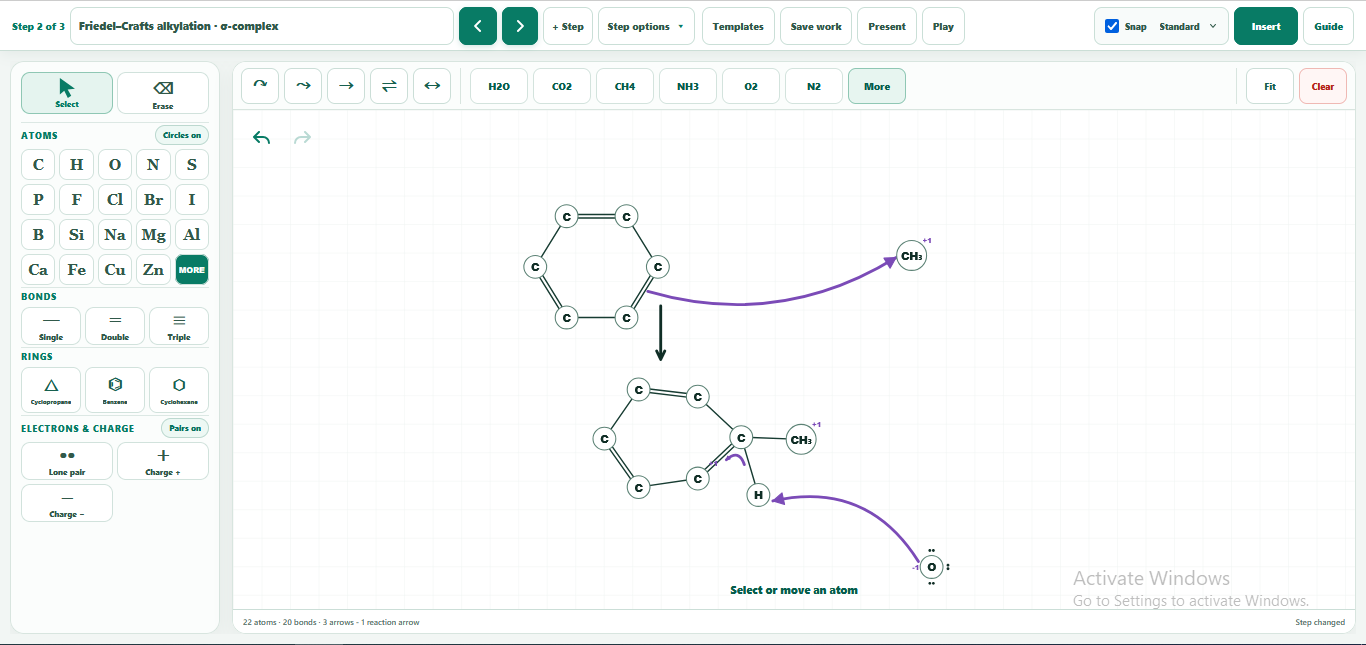Viewport: 1366px width, 645px height.
Task: Pick the Hydrogen (H) atom button
Action: coord(77,165)
